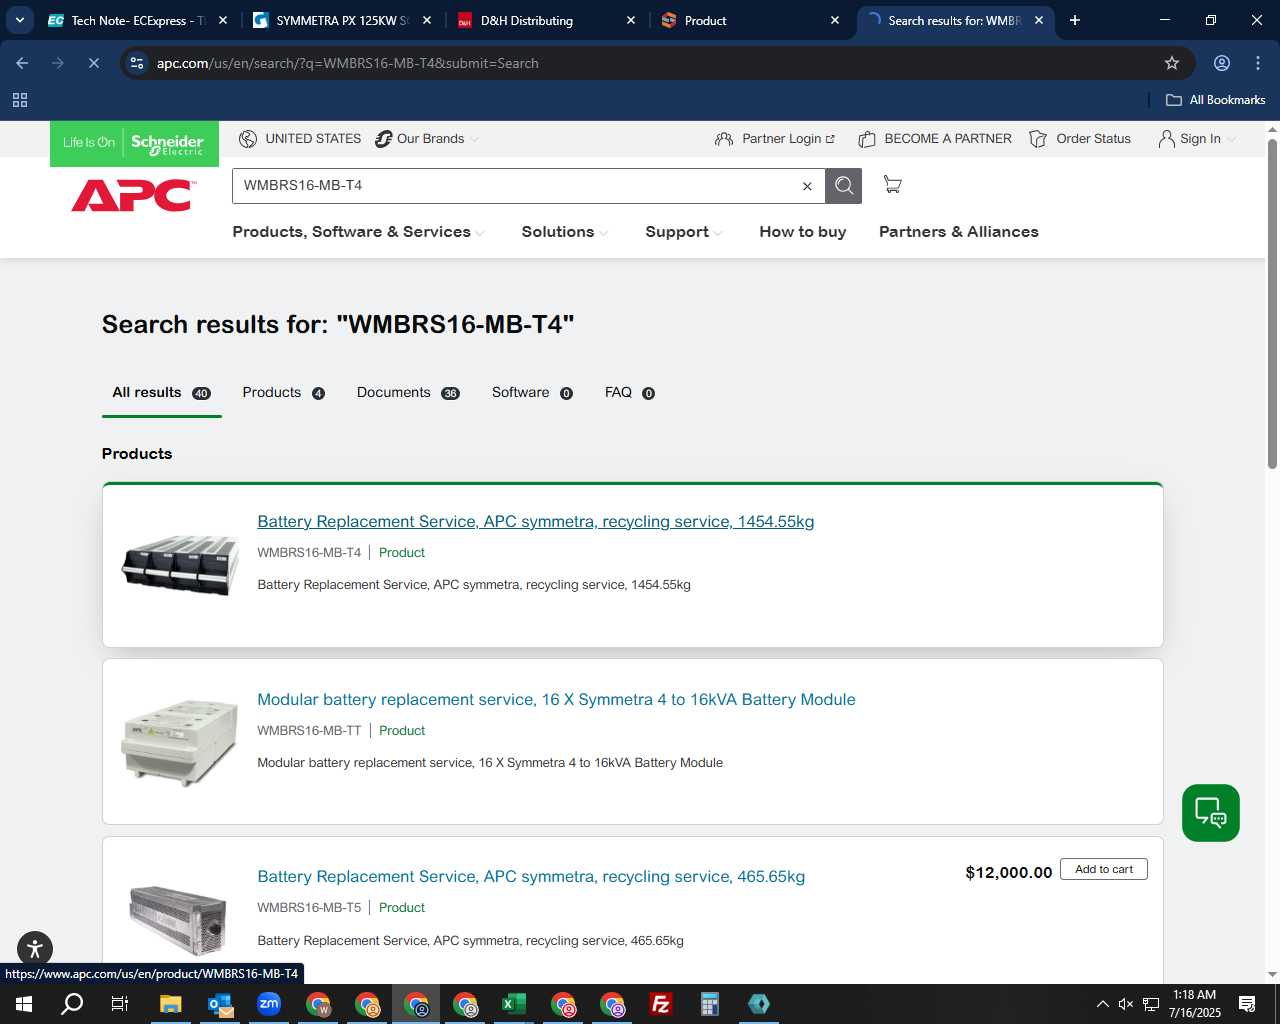This screenshot has height=1024, width=1280.
Task: Expand the Solutions menu
Action: pyautogui.click(x=565, y=232)
